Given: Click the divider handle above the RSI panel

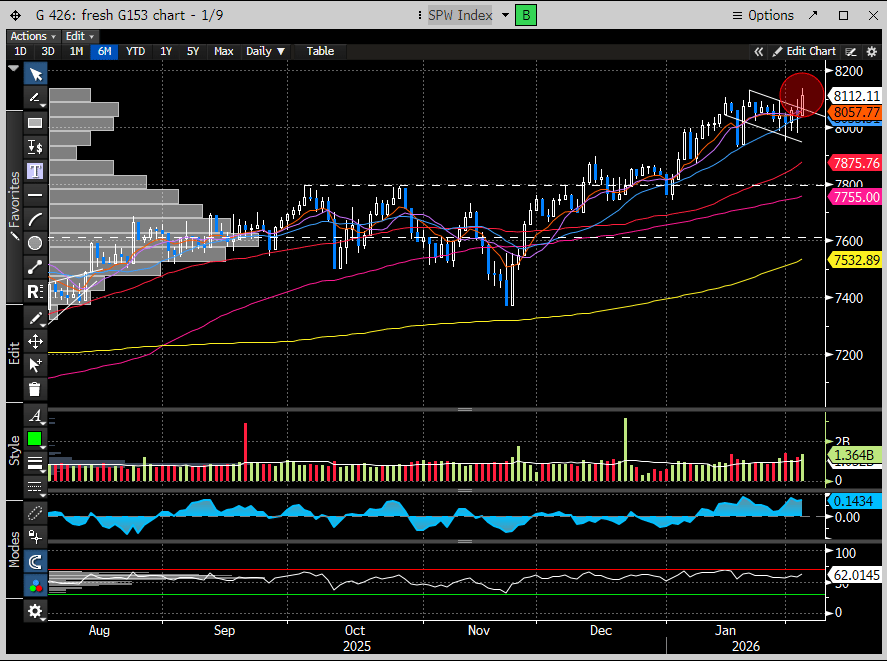Looking at the screenshot, I should (x=465, y=542).
